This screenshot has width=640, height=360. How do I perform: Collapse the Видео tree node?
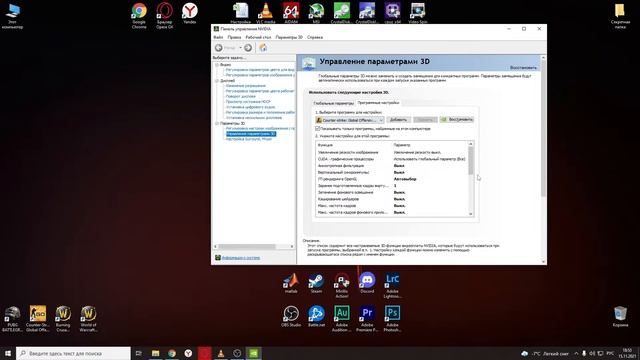(x=217, y=65)
